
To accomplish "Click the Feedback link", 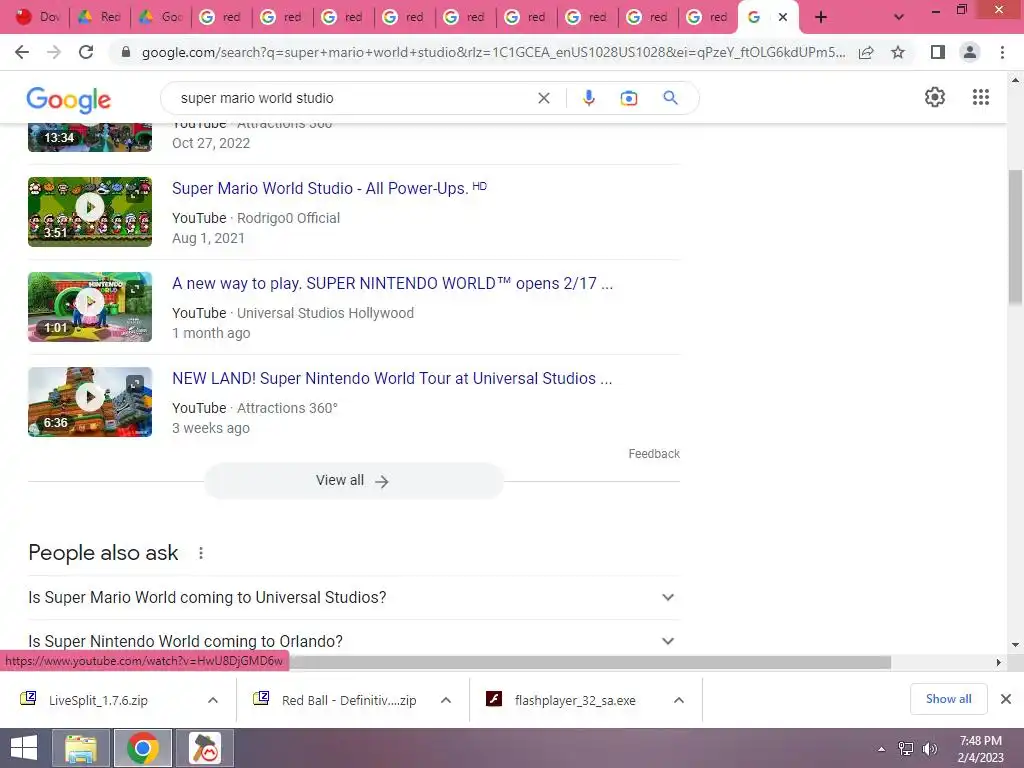I will click(654, 454).
